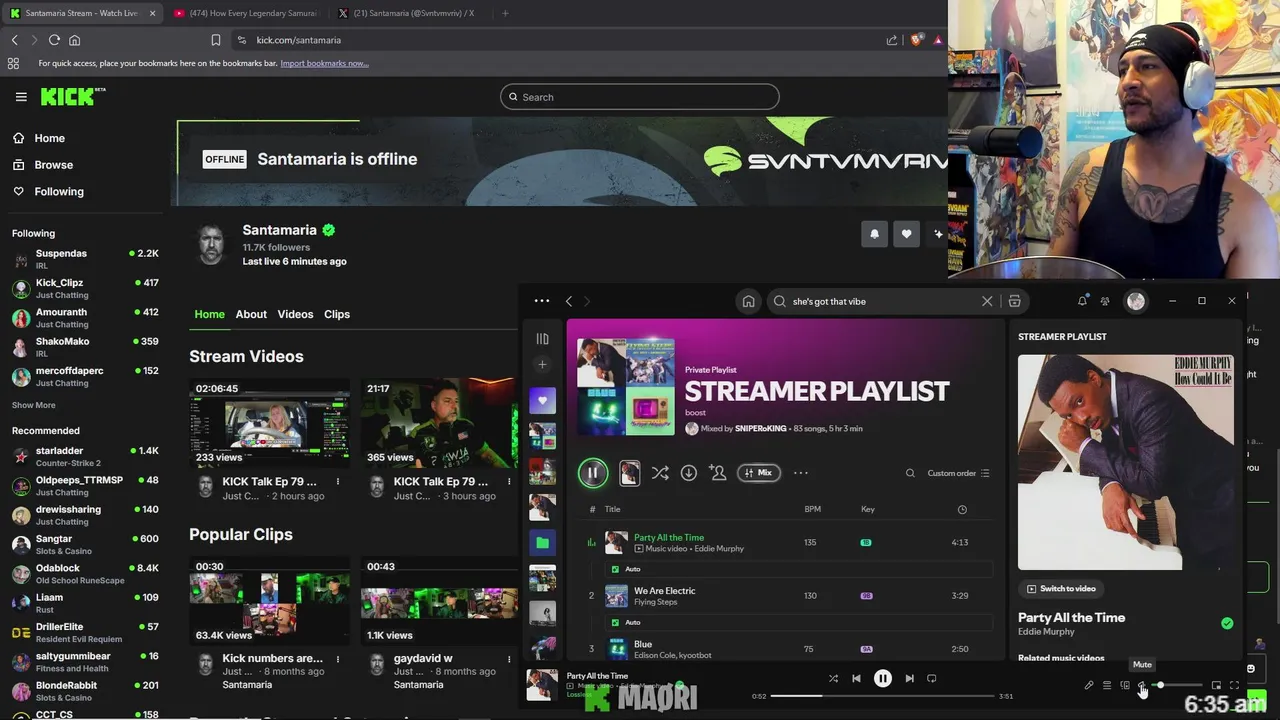1280x720 pixels.
Task: Switch to the Clips tab
Action: tap(337, 314)
